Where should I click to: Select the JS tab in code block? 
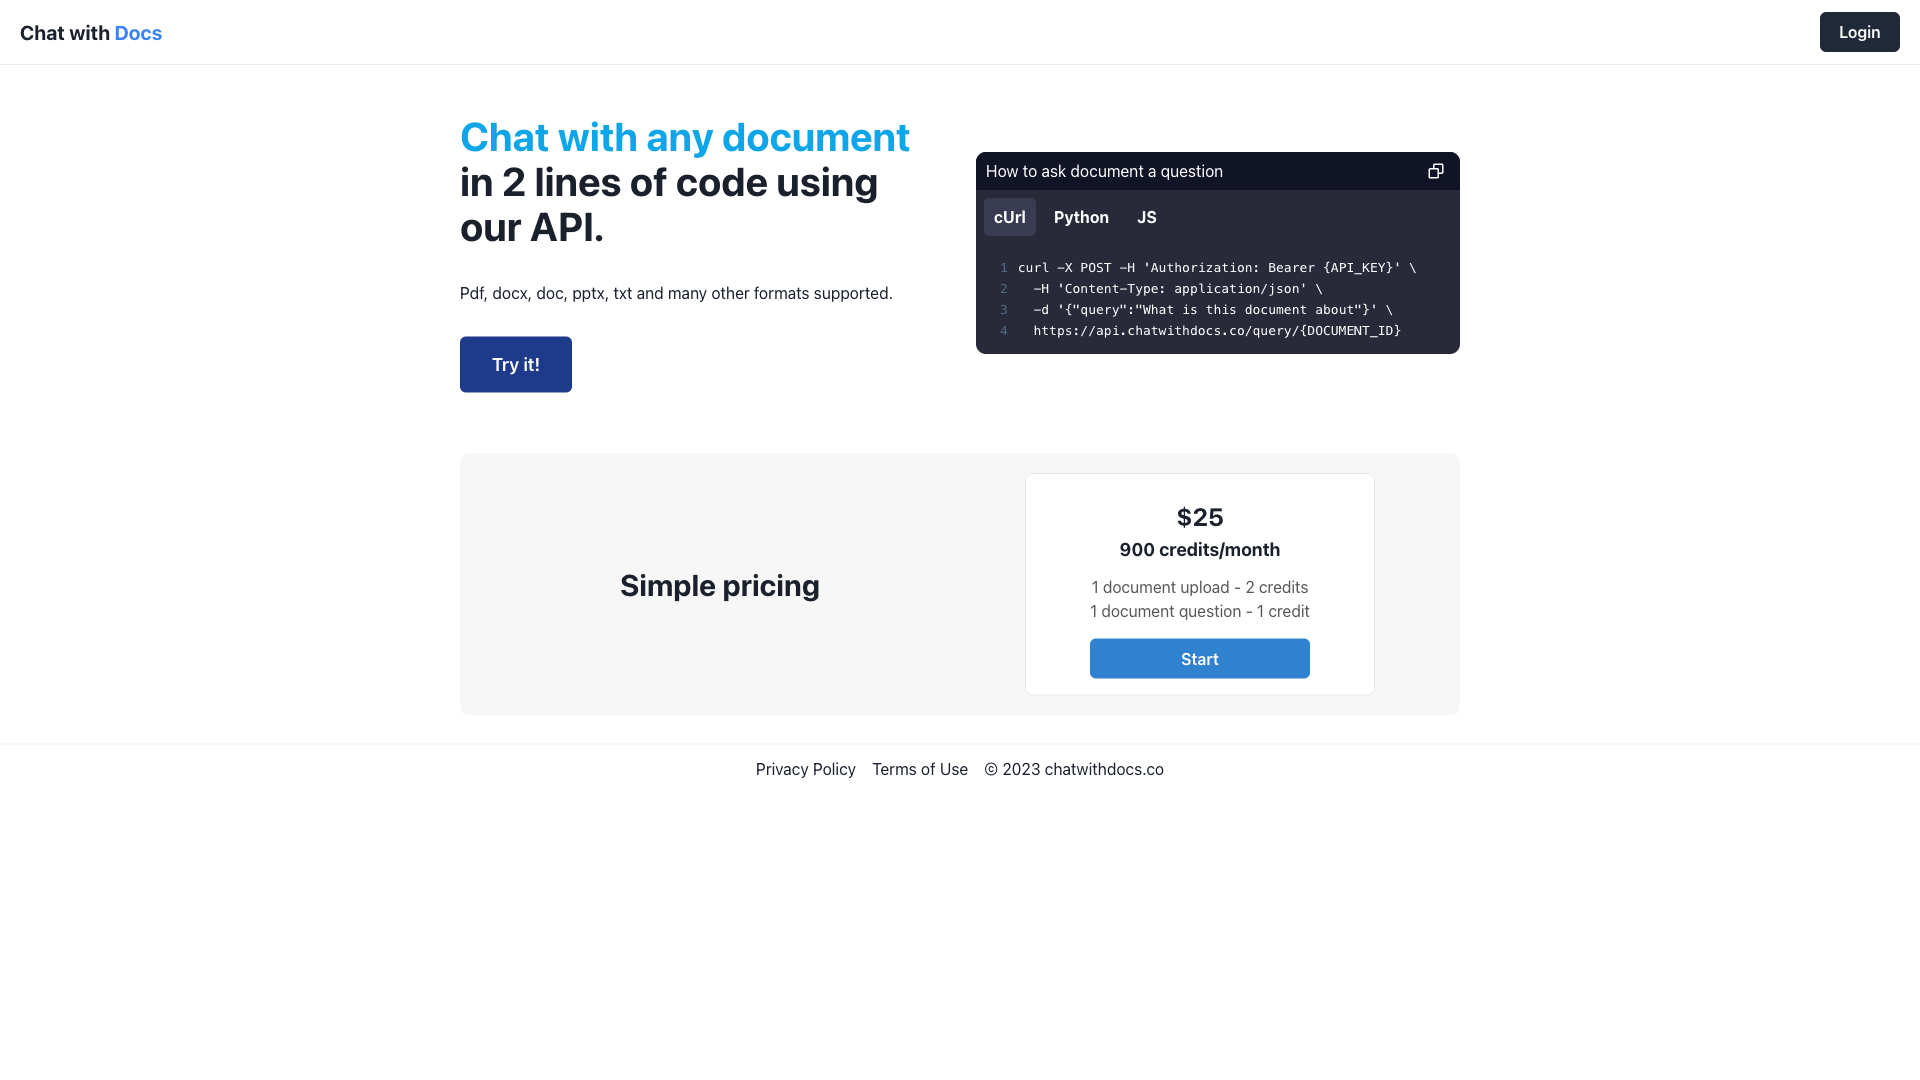click(1146, 216)
